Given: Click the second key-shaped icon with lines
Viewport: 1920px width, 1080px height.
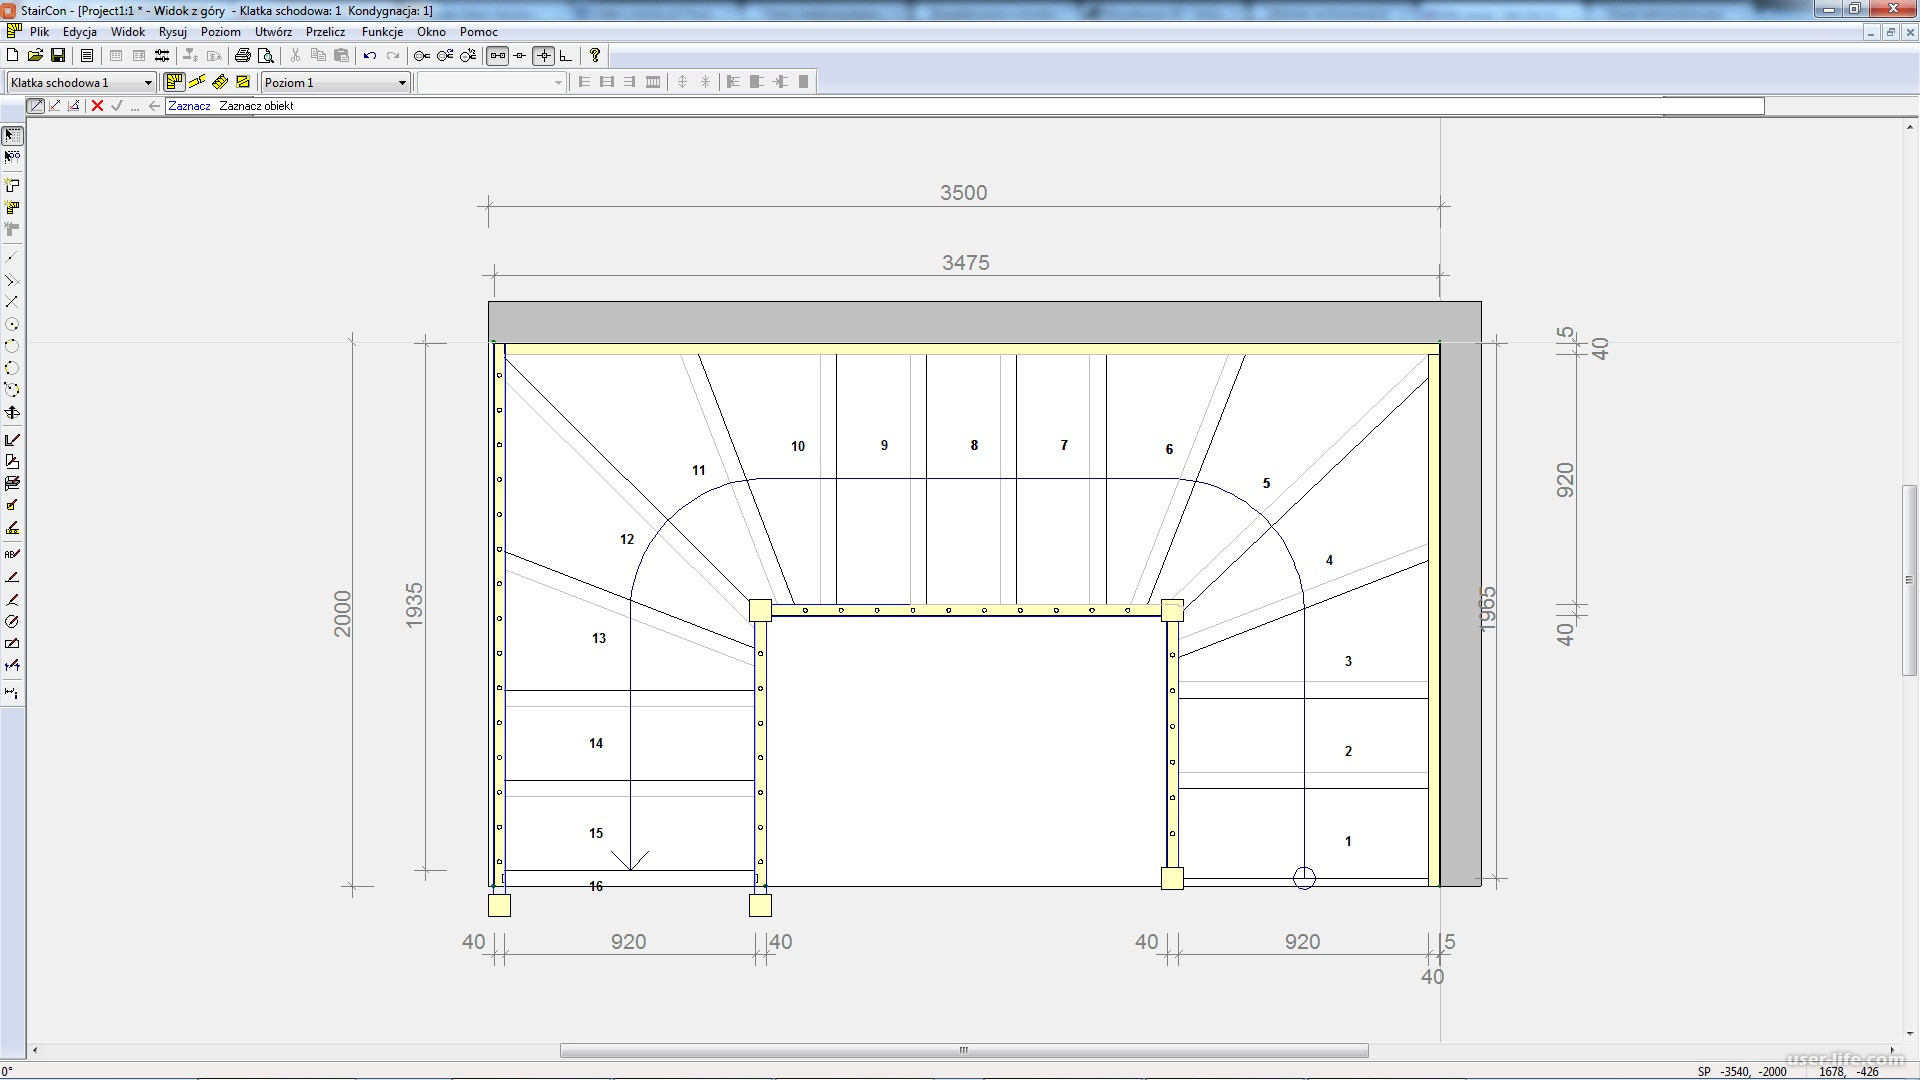Looking at the screenshot, I should click(445, 56).
